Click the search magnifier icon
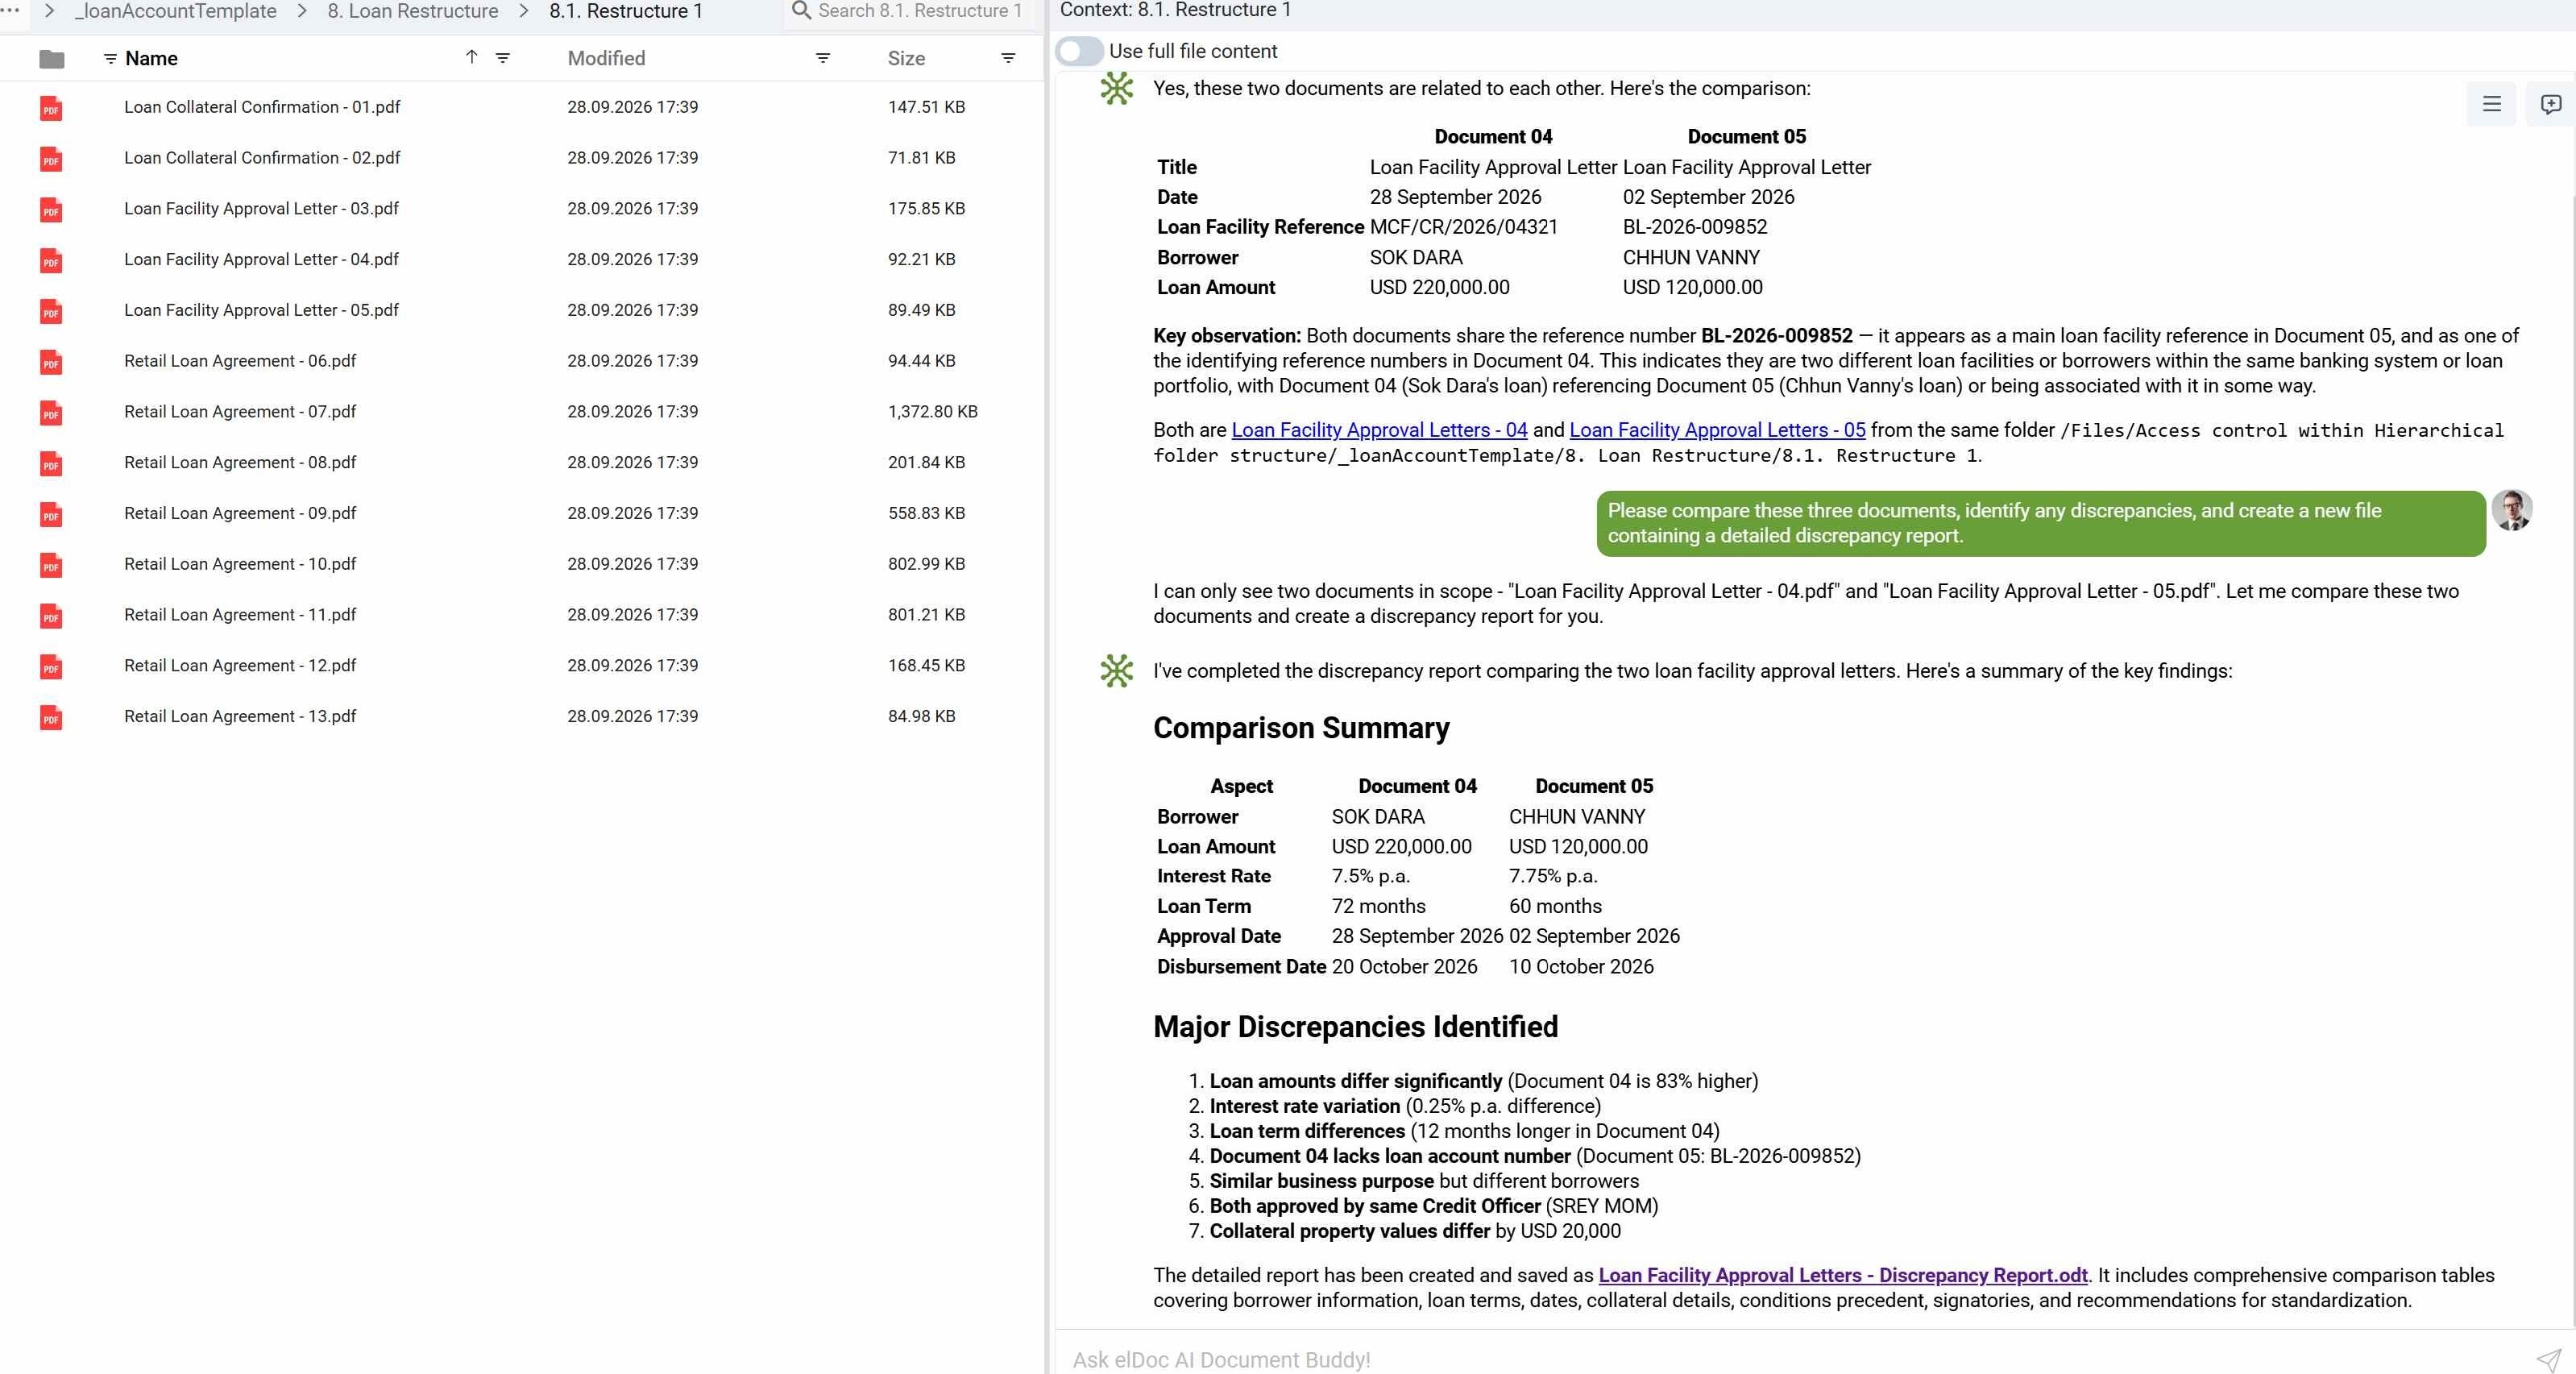Image resolution: width=2576 pixels, height=1374 pixels. pos(800,11)
